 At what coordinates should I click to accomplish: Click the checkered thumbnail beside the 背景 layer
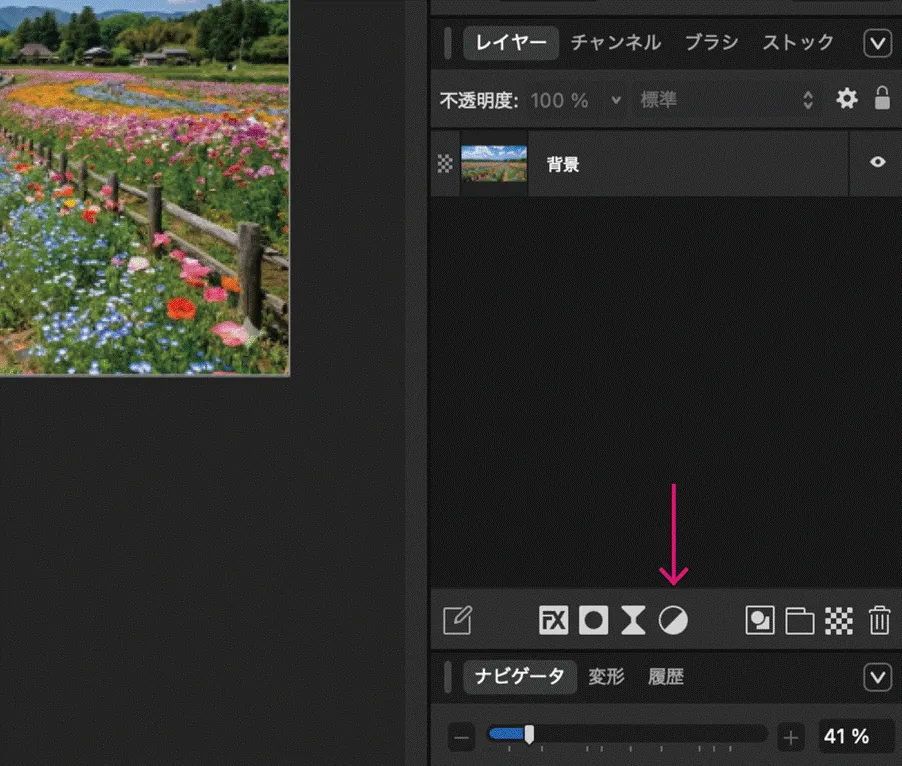pos(443,163)
